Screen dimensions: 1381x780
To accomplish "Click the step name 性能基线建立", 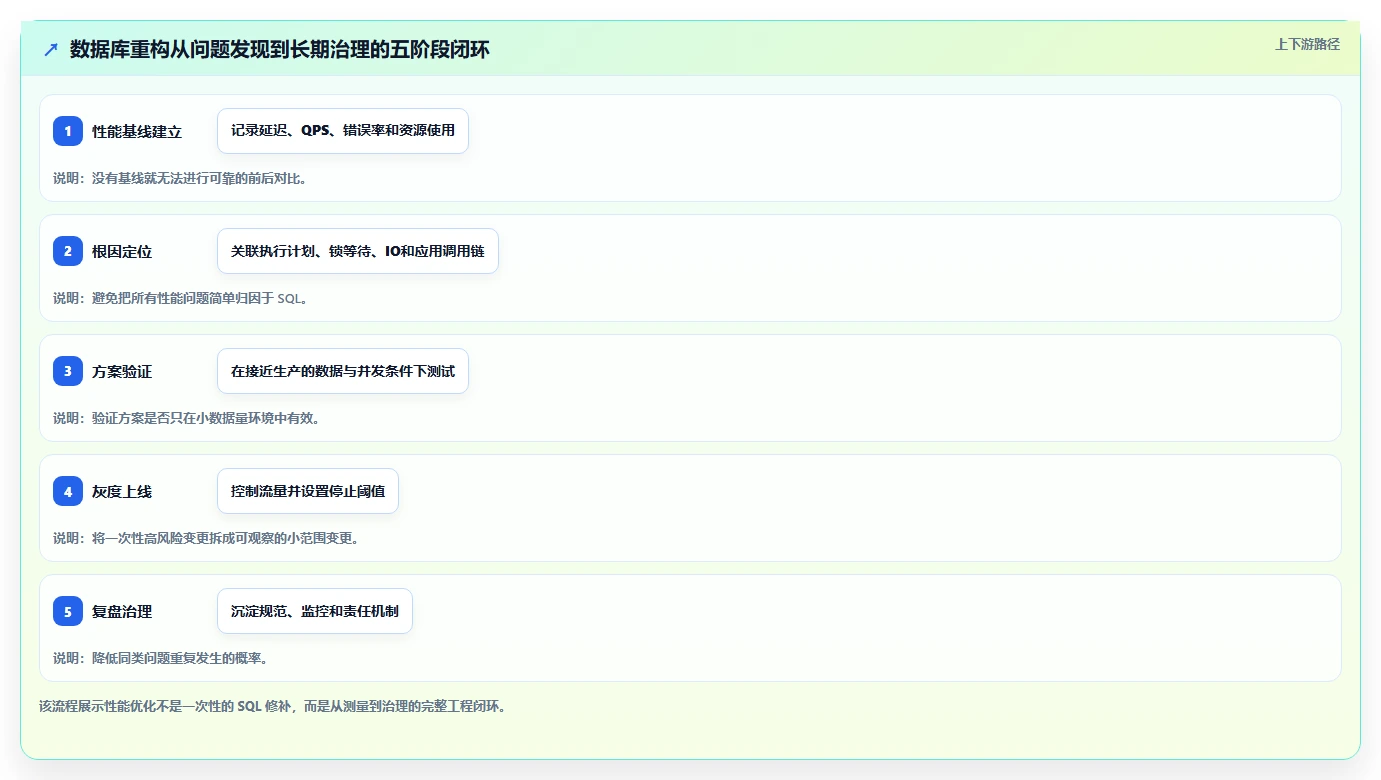I will click(x=137, y=132).
